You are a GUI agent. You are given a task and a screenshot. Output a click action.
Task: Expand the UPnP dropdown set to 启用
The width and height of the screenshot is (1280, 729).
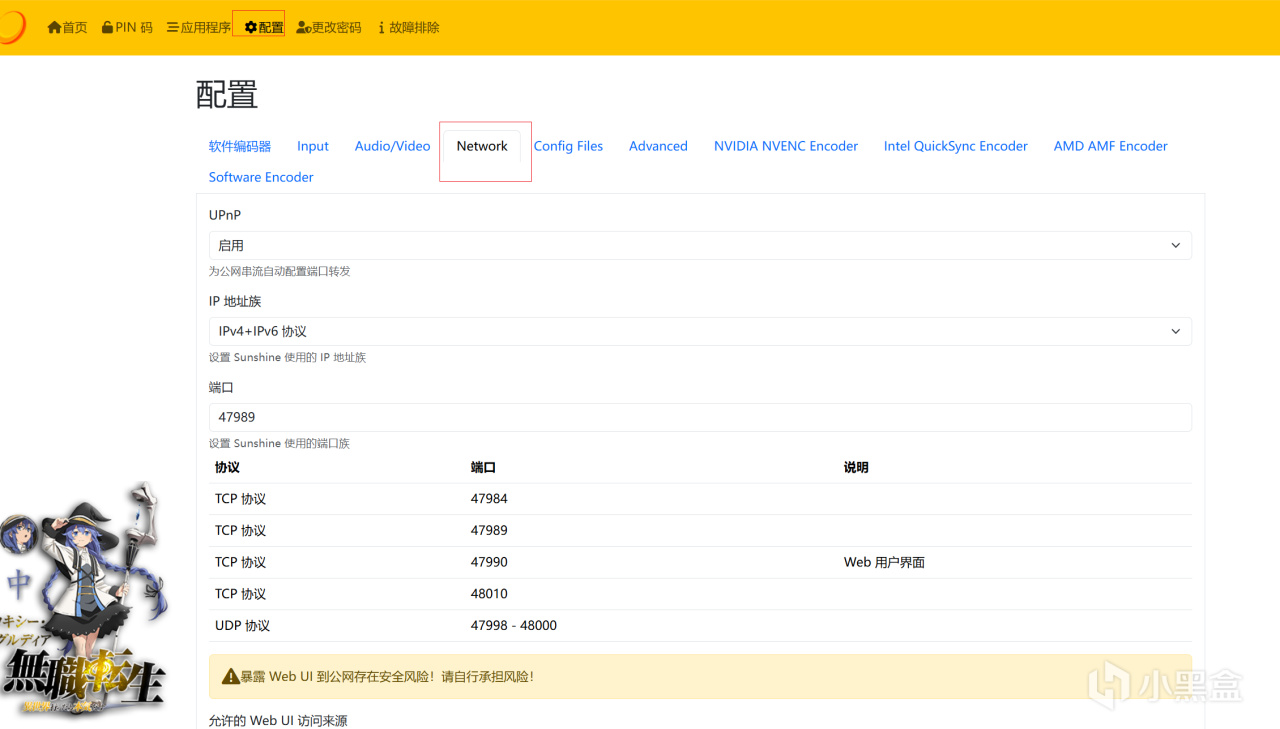click(700, 245)
